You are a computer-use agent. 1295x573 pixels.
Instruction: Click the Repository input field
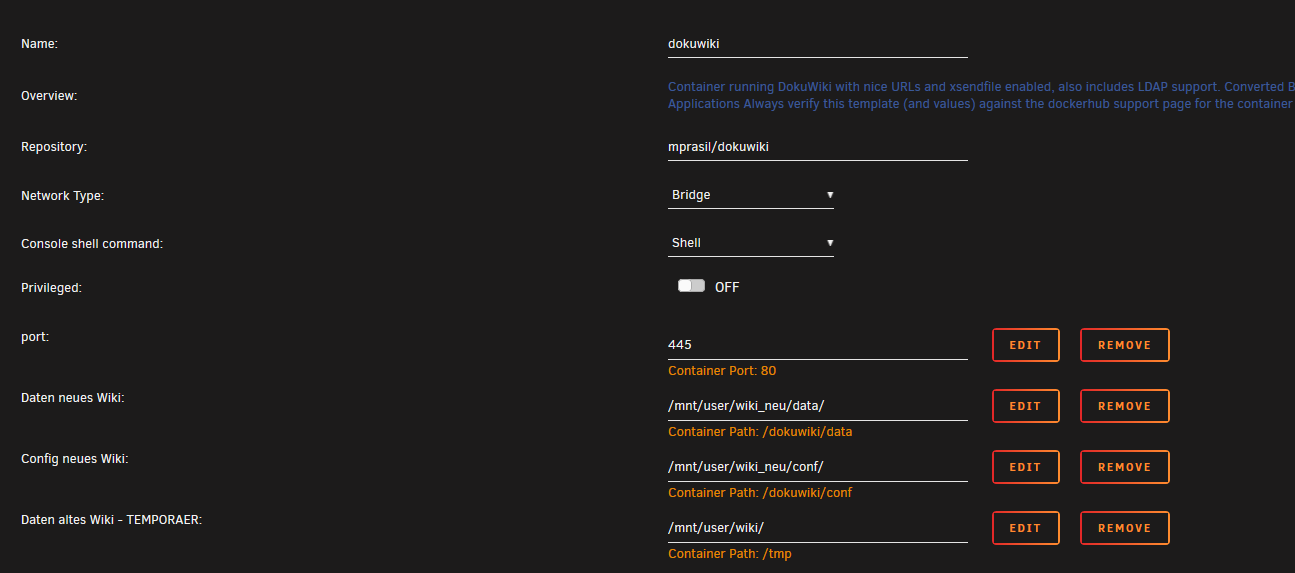[x=818, y=147]
